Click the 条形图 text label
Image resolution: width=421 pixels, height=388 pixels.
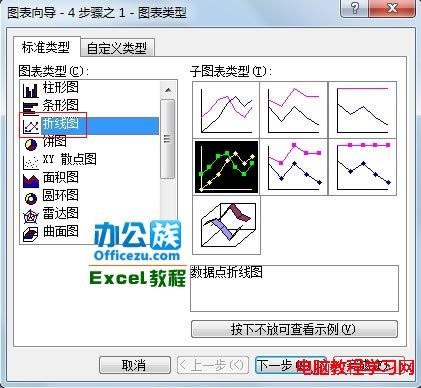61,106
